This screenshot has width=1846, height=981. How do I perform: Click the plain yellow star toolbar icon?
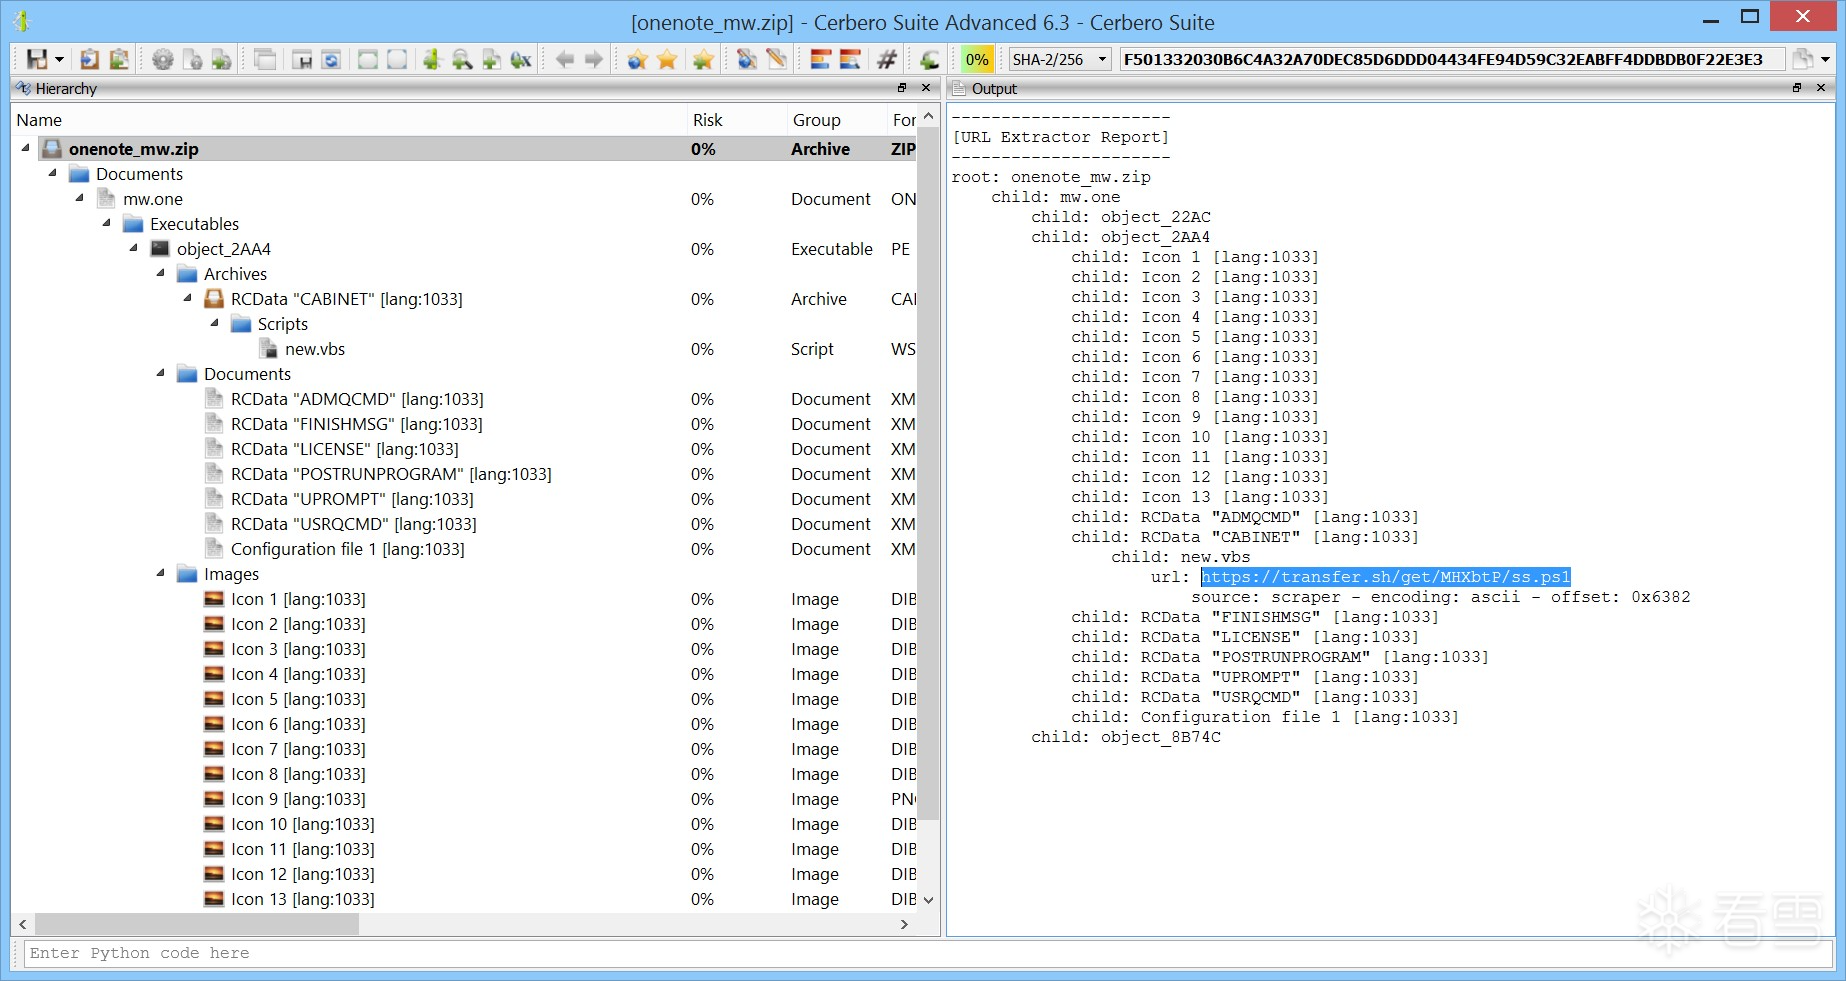pyautogui.click(x=667, y=59)
